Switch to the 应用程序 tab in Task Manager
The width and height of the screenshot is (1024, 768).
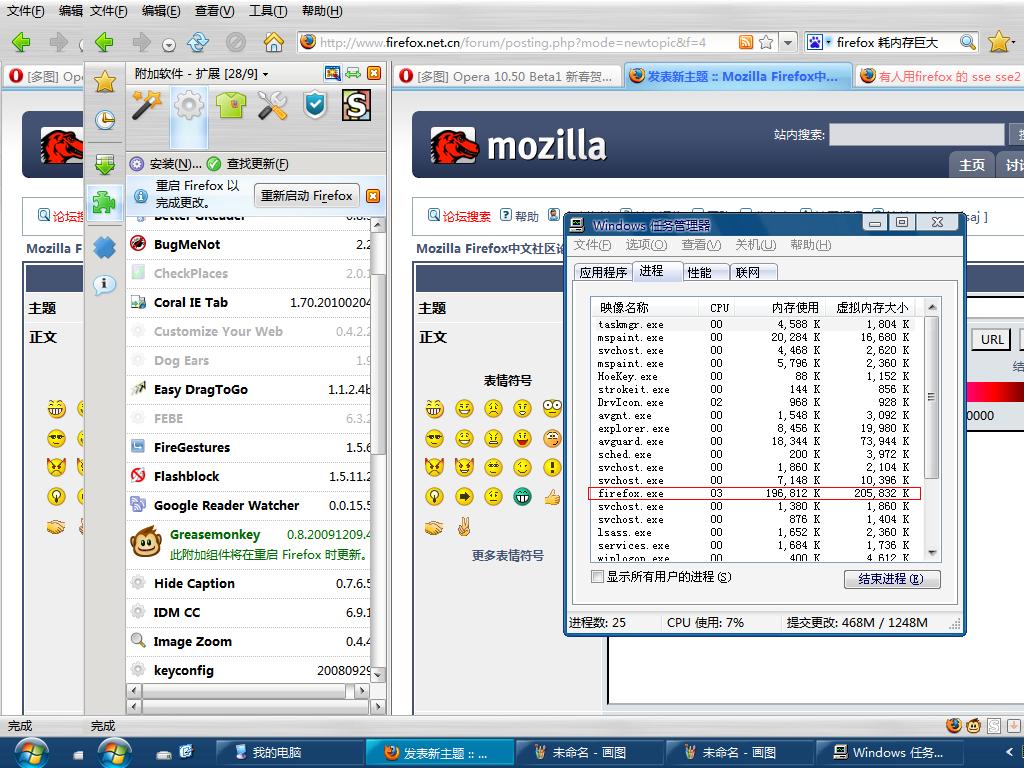point(603,272)
